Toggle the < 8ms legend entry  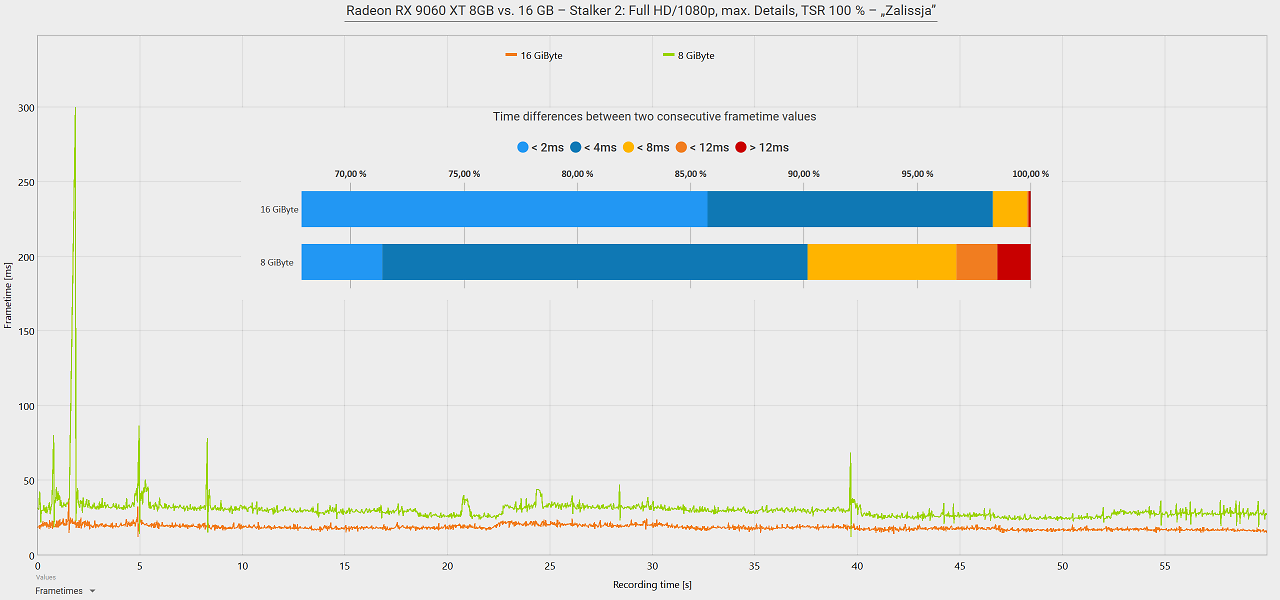click(646, 147)
